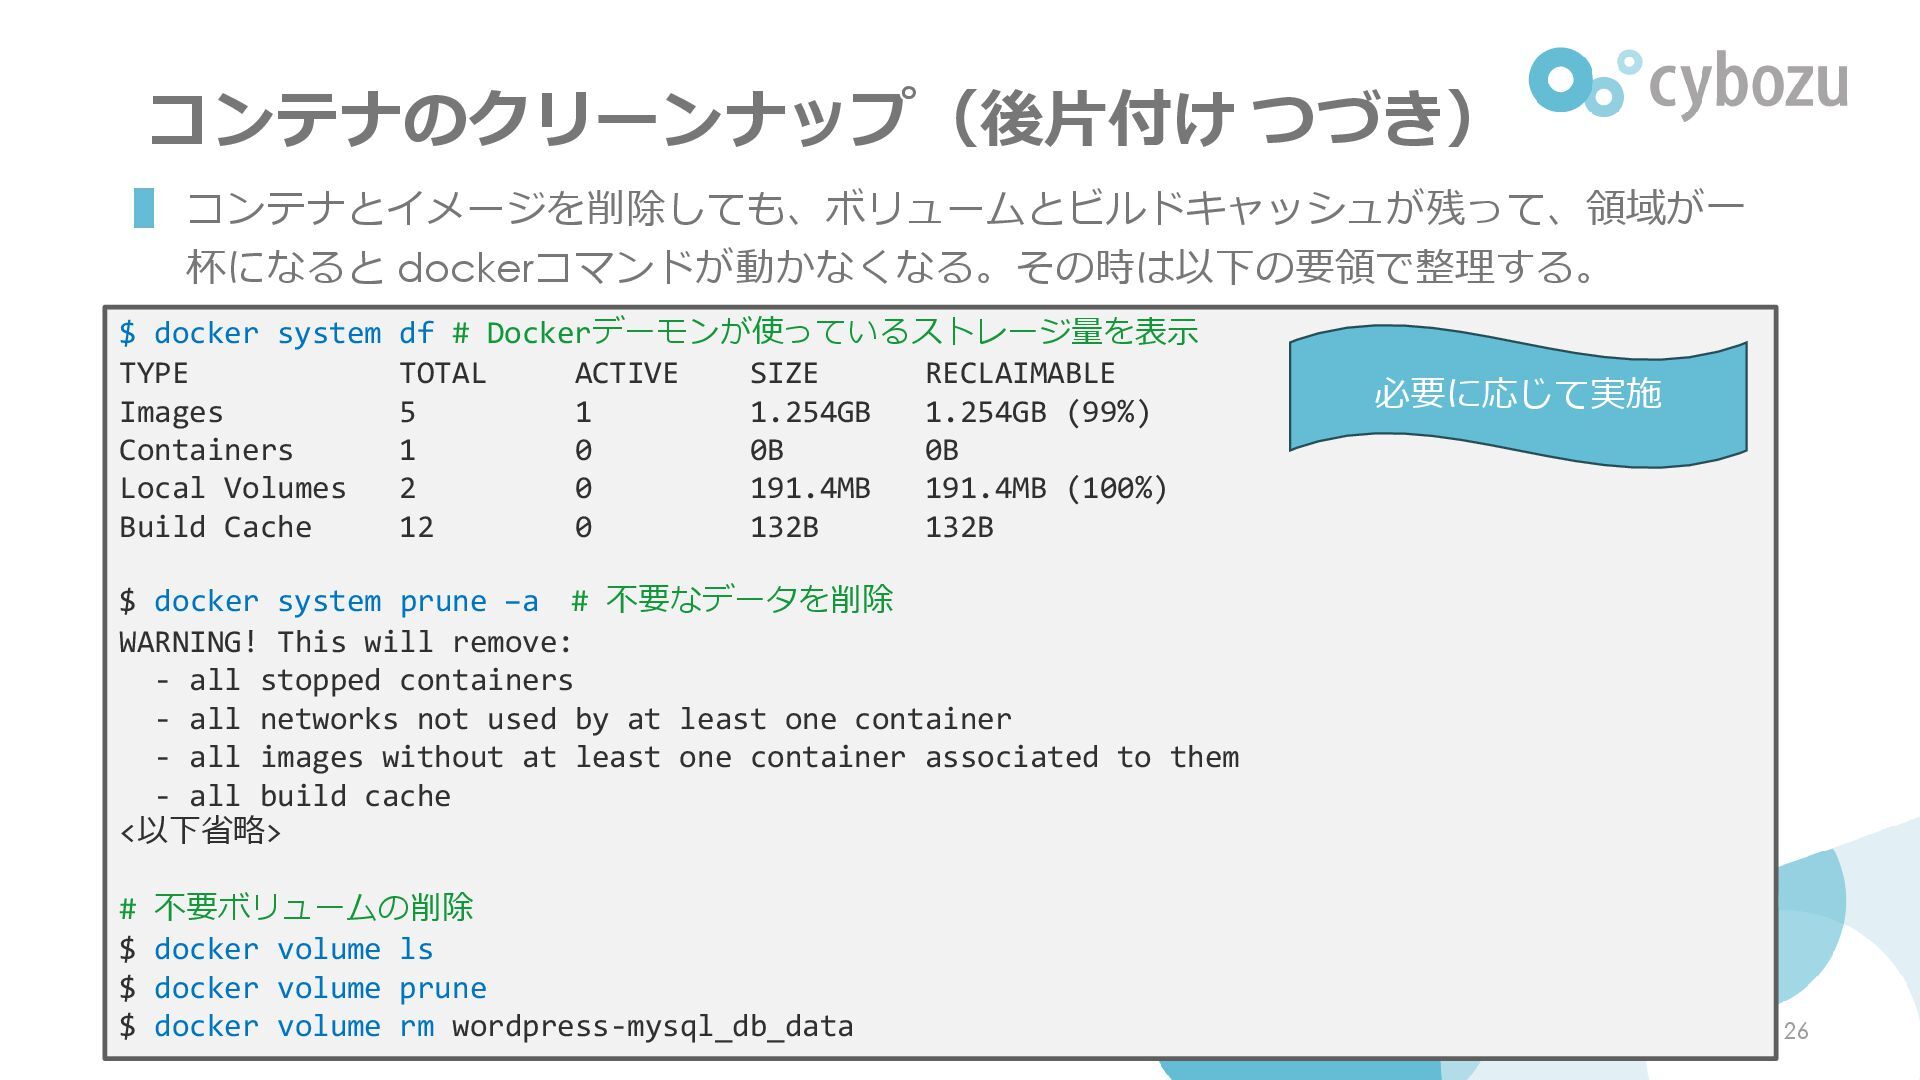Select the command line 'docker system df'
Image resolution: width=1920 pixels, height=1080 pixels.
[x=294, y=333]
